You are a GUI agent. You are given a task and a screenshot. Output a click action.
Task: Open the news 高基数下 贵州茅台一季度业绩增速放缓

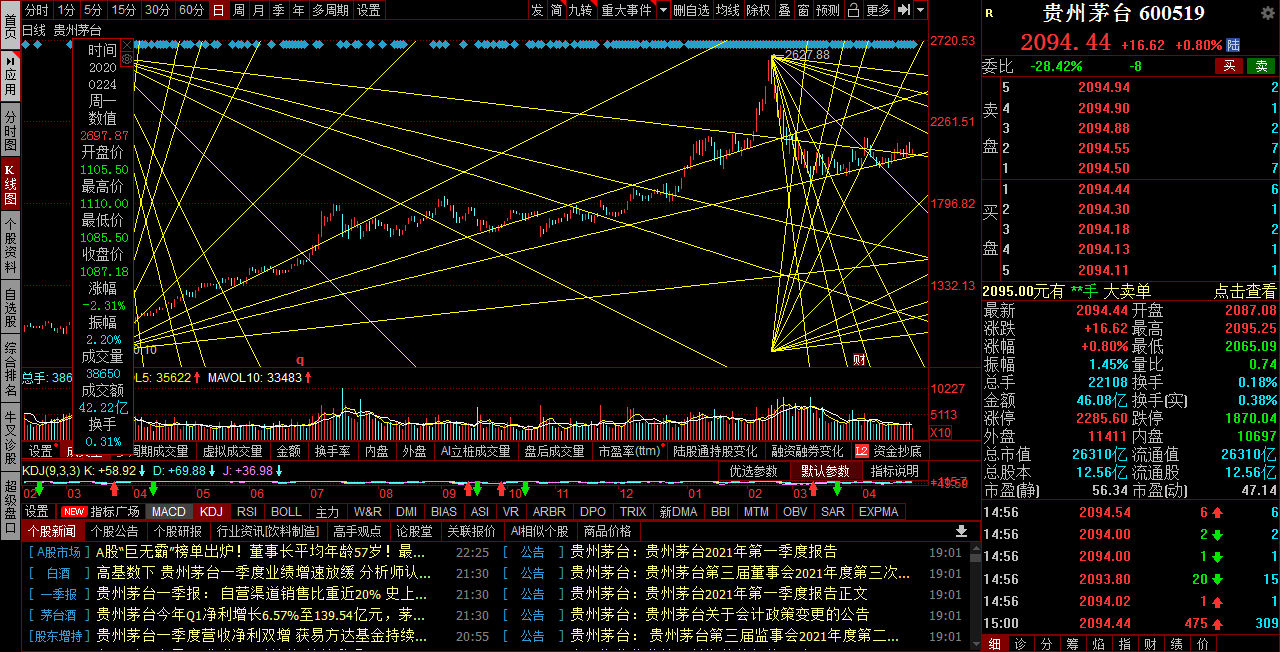(x=264, y=573)
